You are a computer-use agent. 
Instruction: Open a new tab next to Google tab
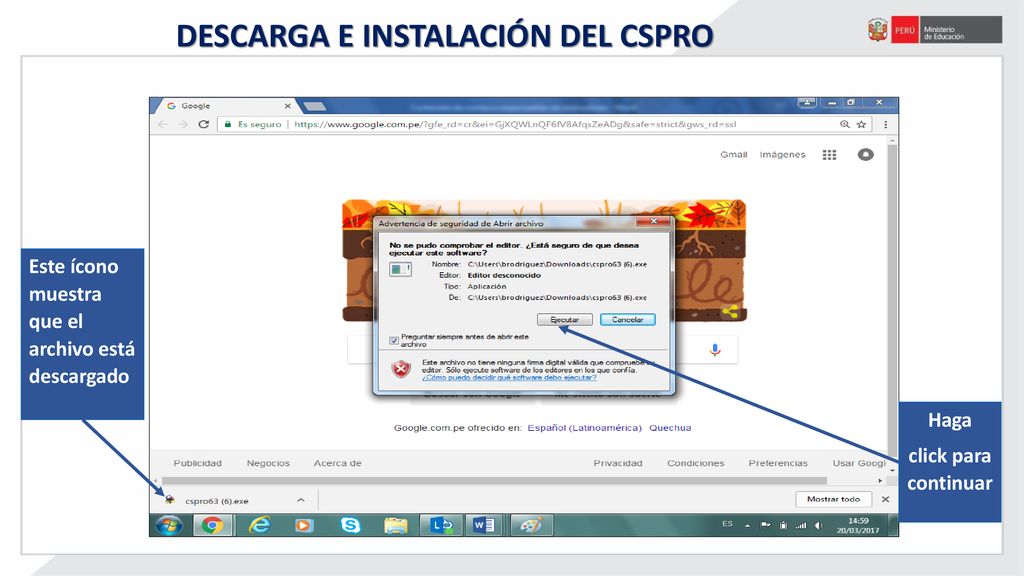(x=315, y=106)
